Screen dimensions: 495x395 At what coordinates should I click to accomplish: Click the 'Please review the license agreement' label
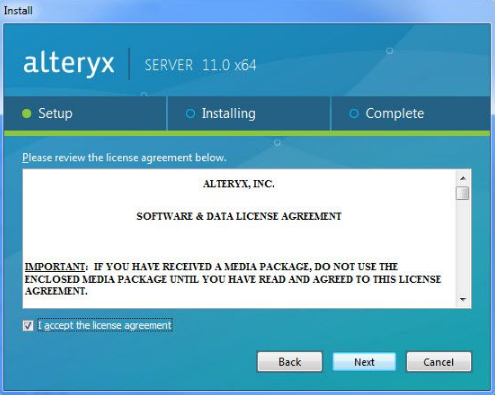pyautogui.click(x=124, y=157)
